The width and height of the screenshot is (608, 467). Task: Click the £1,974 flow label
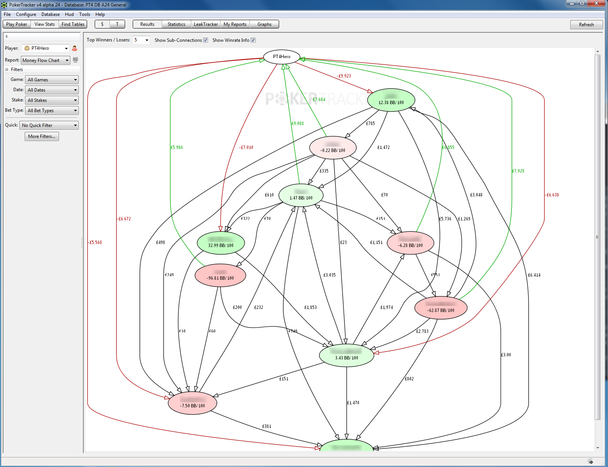[387, 307]
